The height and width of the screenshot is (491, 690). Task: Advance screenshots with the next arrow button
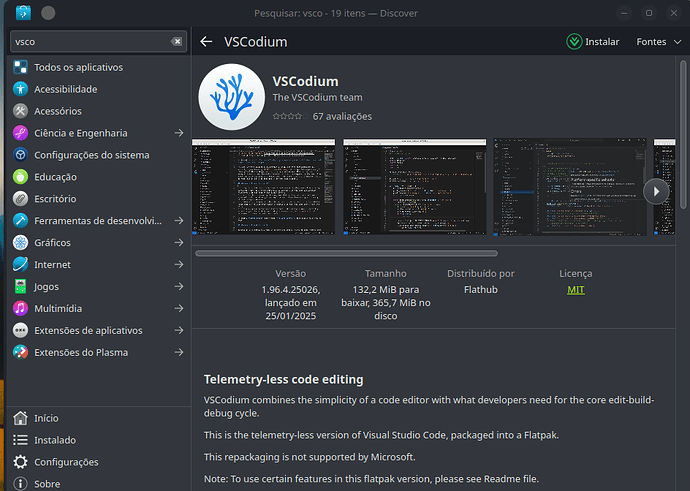coord(656,191)
